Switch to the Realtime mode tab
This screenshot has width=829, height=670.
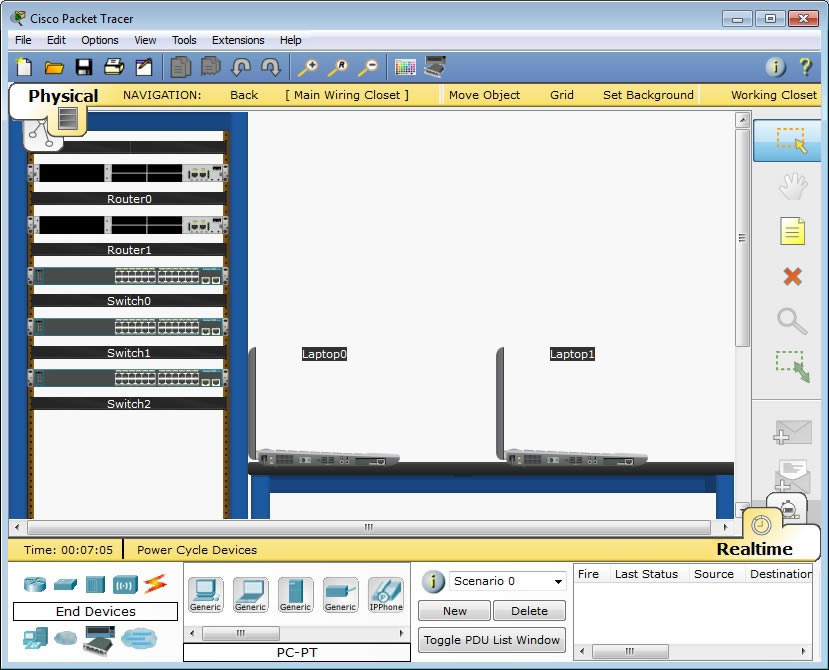click(x=755, y=548)
